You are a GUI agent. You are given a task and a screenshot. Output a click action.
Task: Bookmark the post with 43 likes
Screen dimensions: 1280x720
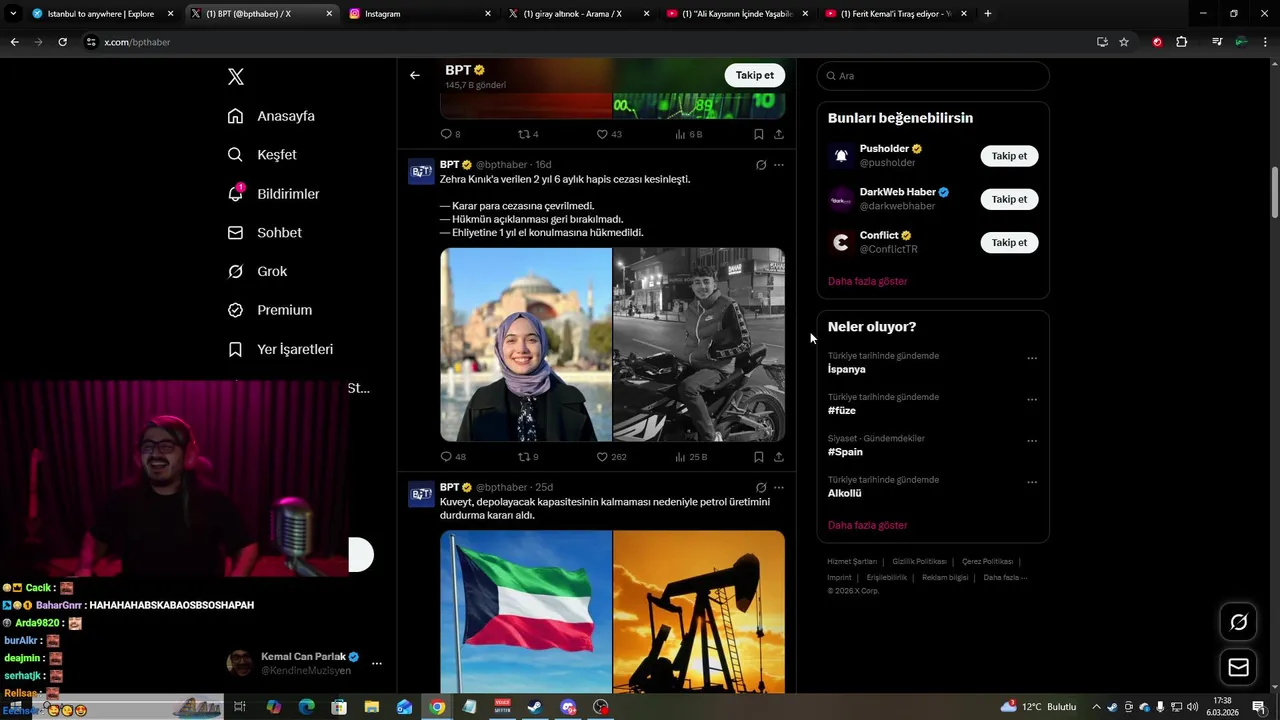(759, 134)
